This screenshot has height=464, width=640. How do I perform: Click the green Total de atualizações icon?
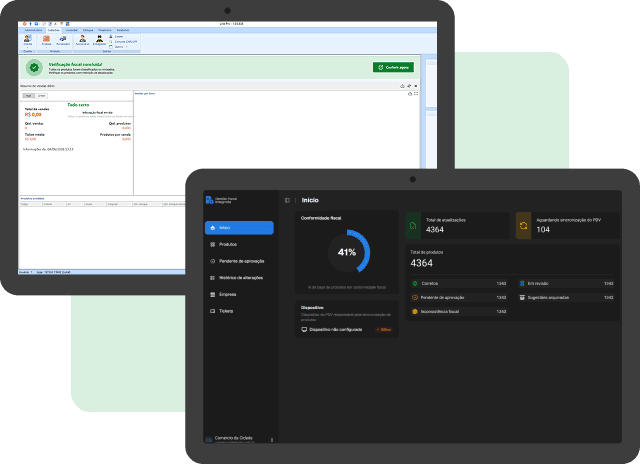[x=413, y=226]
